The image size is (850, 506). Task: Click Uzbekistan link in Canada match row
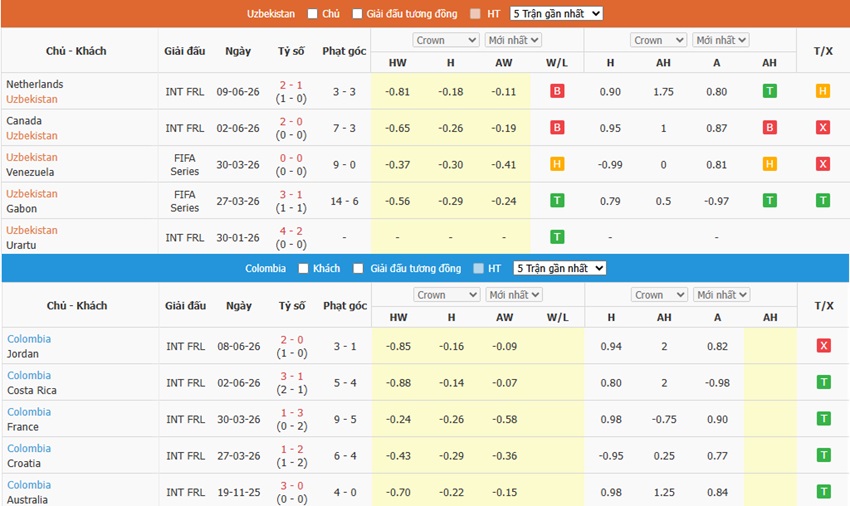(31, 136)
